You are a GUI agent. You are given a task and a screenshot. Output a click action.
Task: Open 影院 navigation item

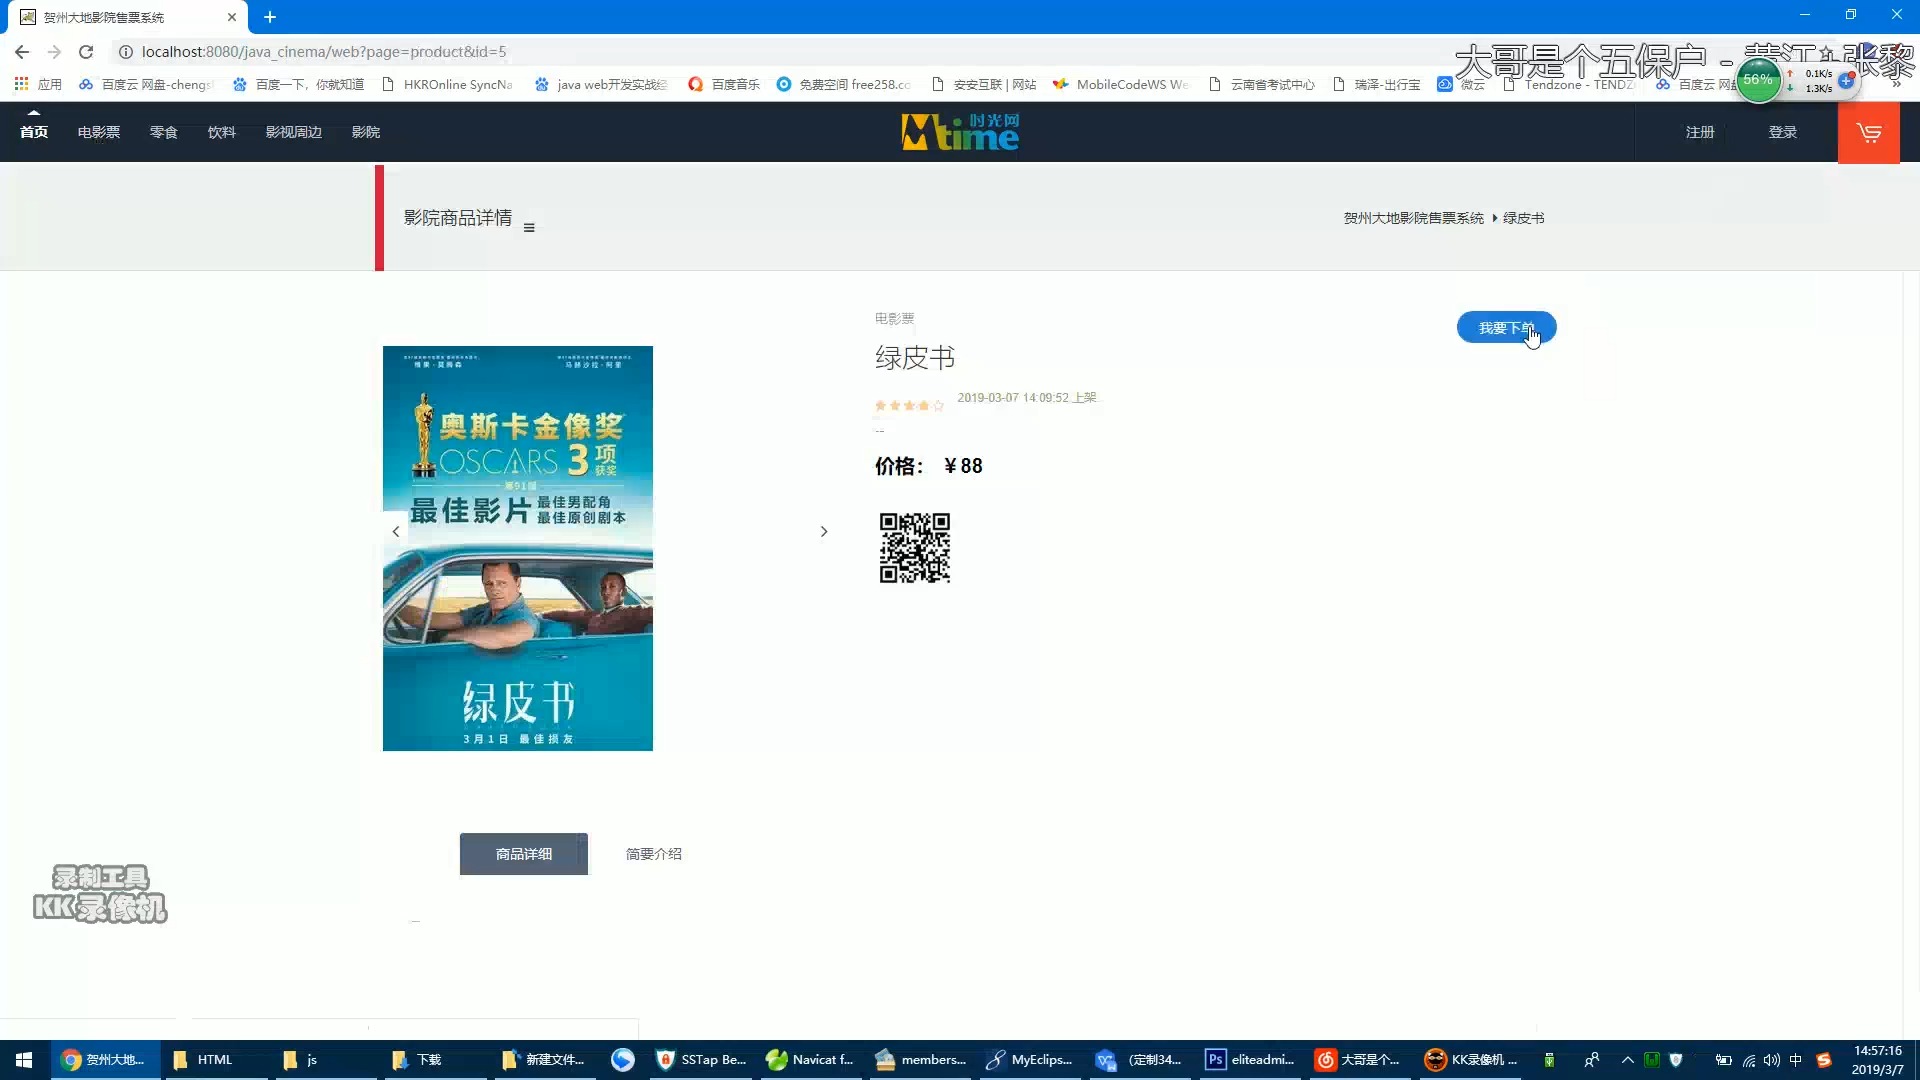366,132
